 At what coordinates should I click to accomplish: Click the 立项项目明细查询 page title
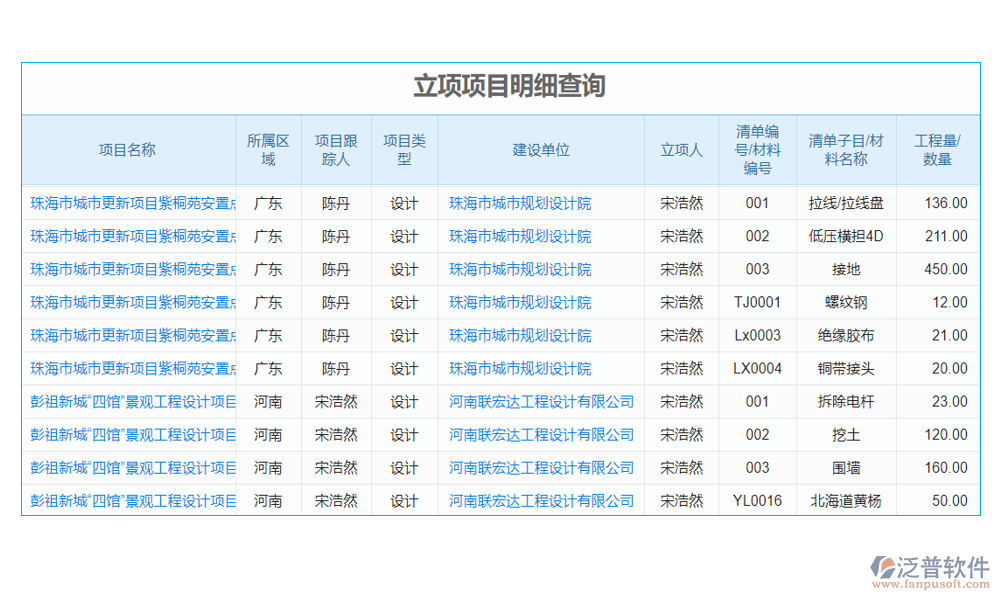pyautogui.click(x=500, y=87)
